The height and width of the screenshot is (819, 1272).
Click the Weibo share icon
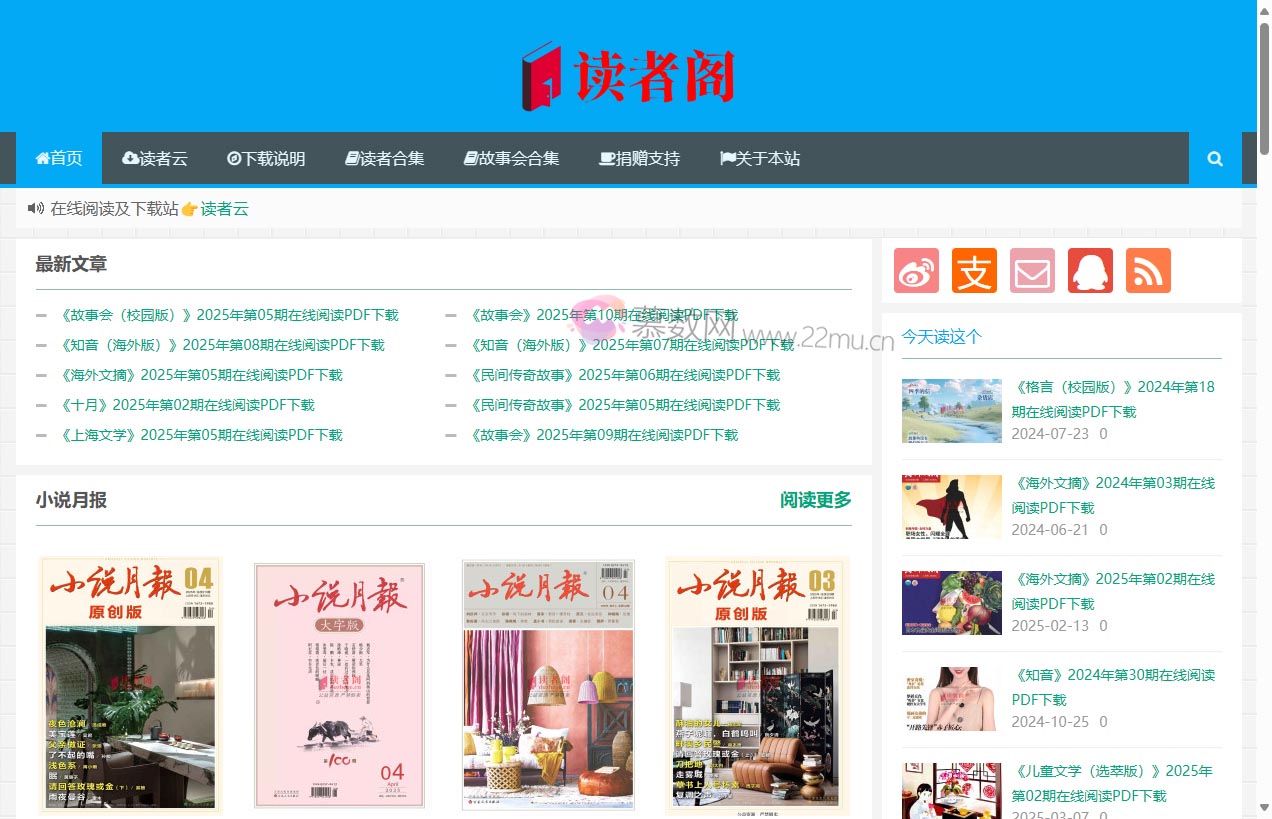click(x=916, y=270)
